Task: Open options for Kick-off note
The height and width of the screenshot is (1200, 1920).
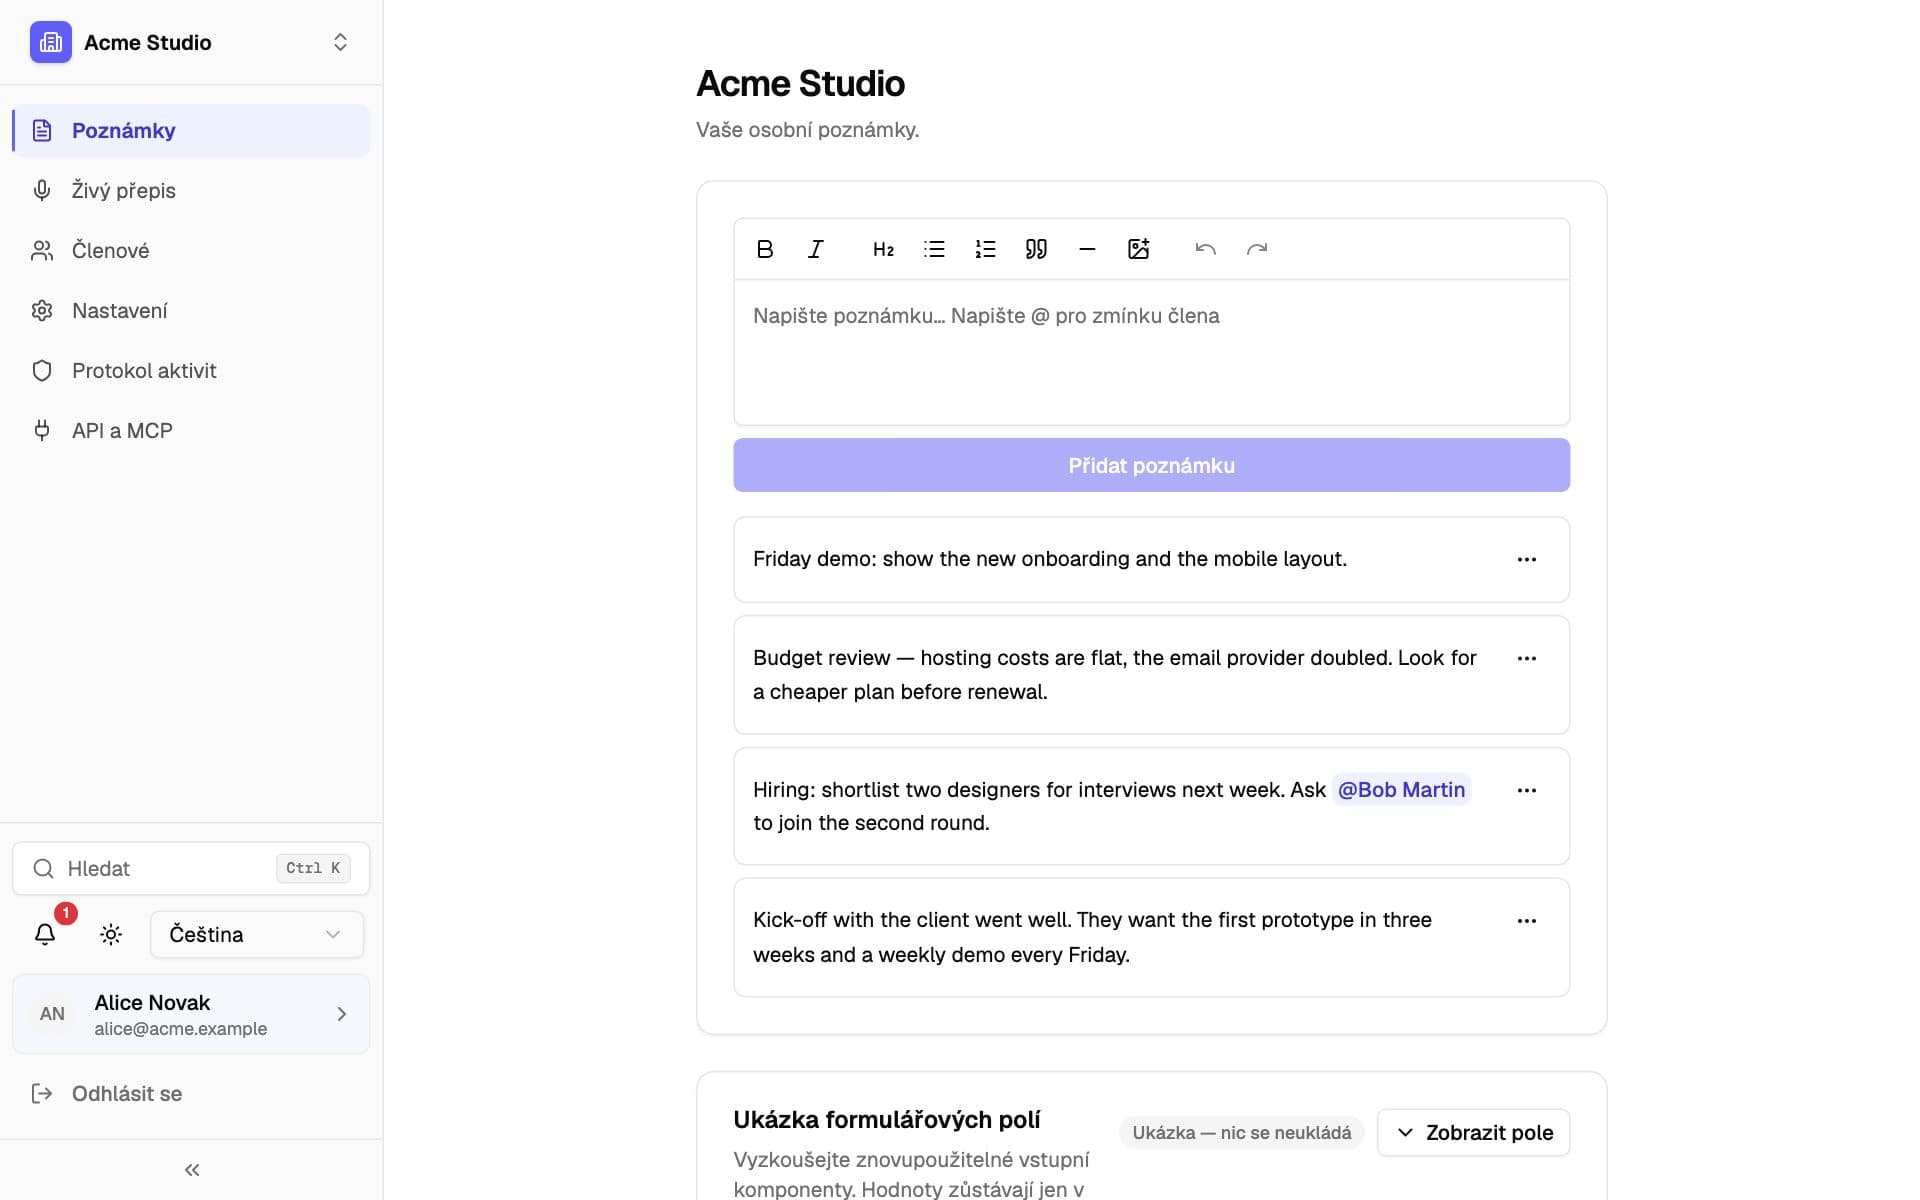Action: [1526, 921]
